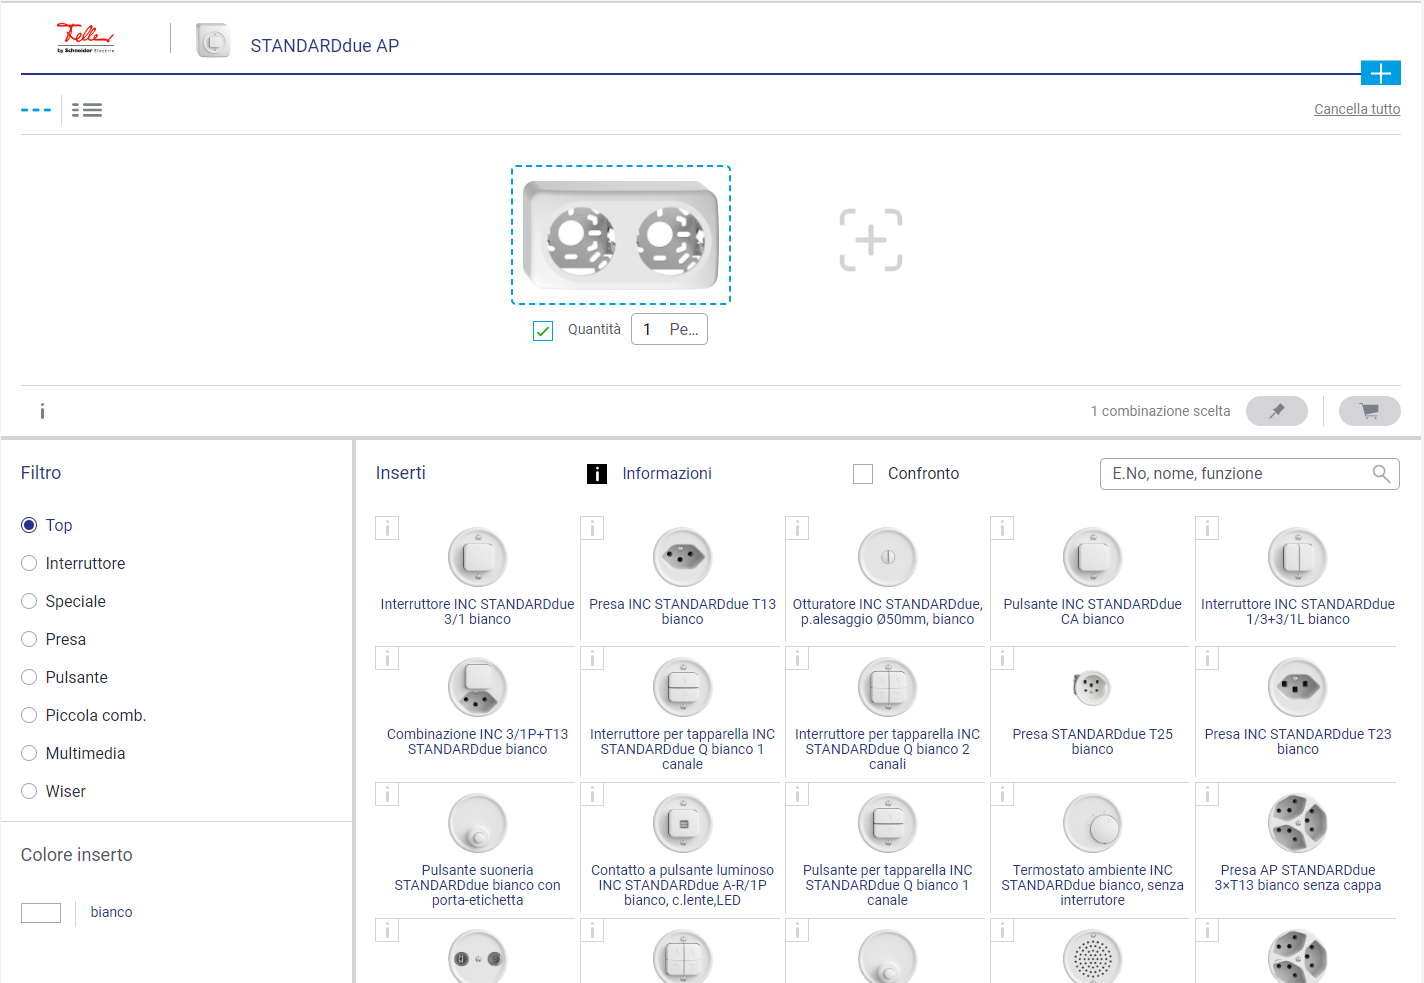Select the Pulsante CA bianco insert image

pyautogui.click(x=1093, y=557)
